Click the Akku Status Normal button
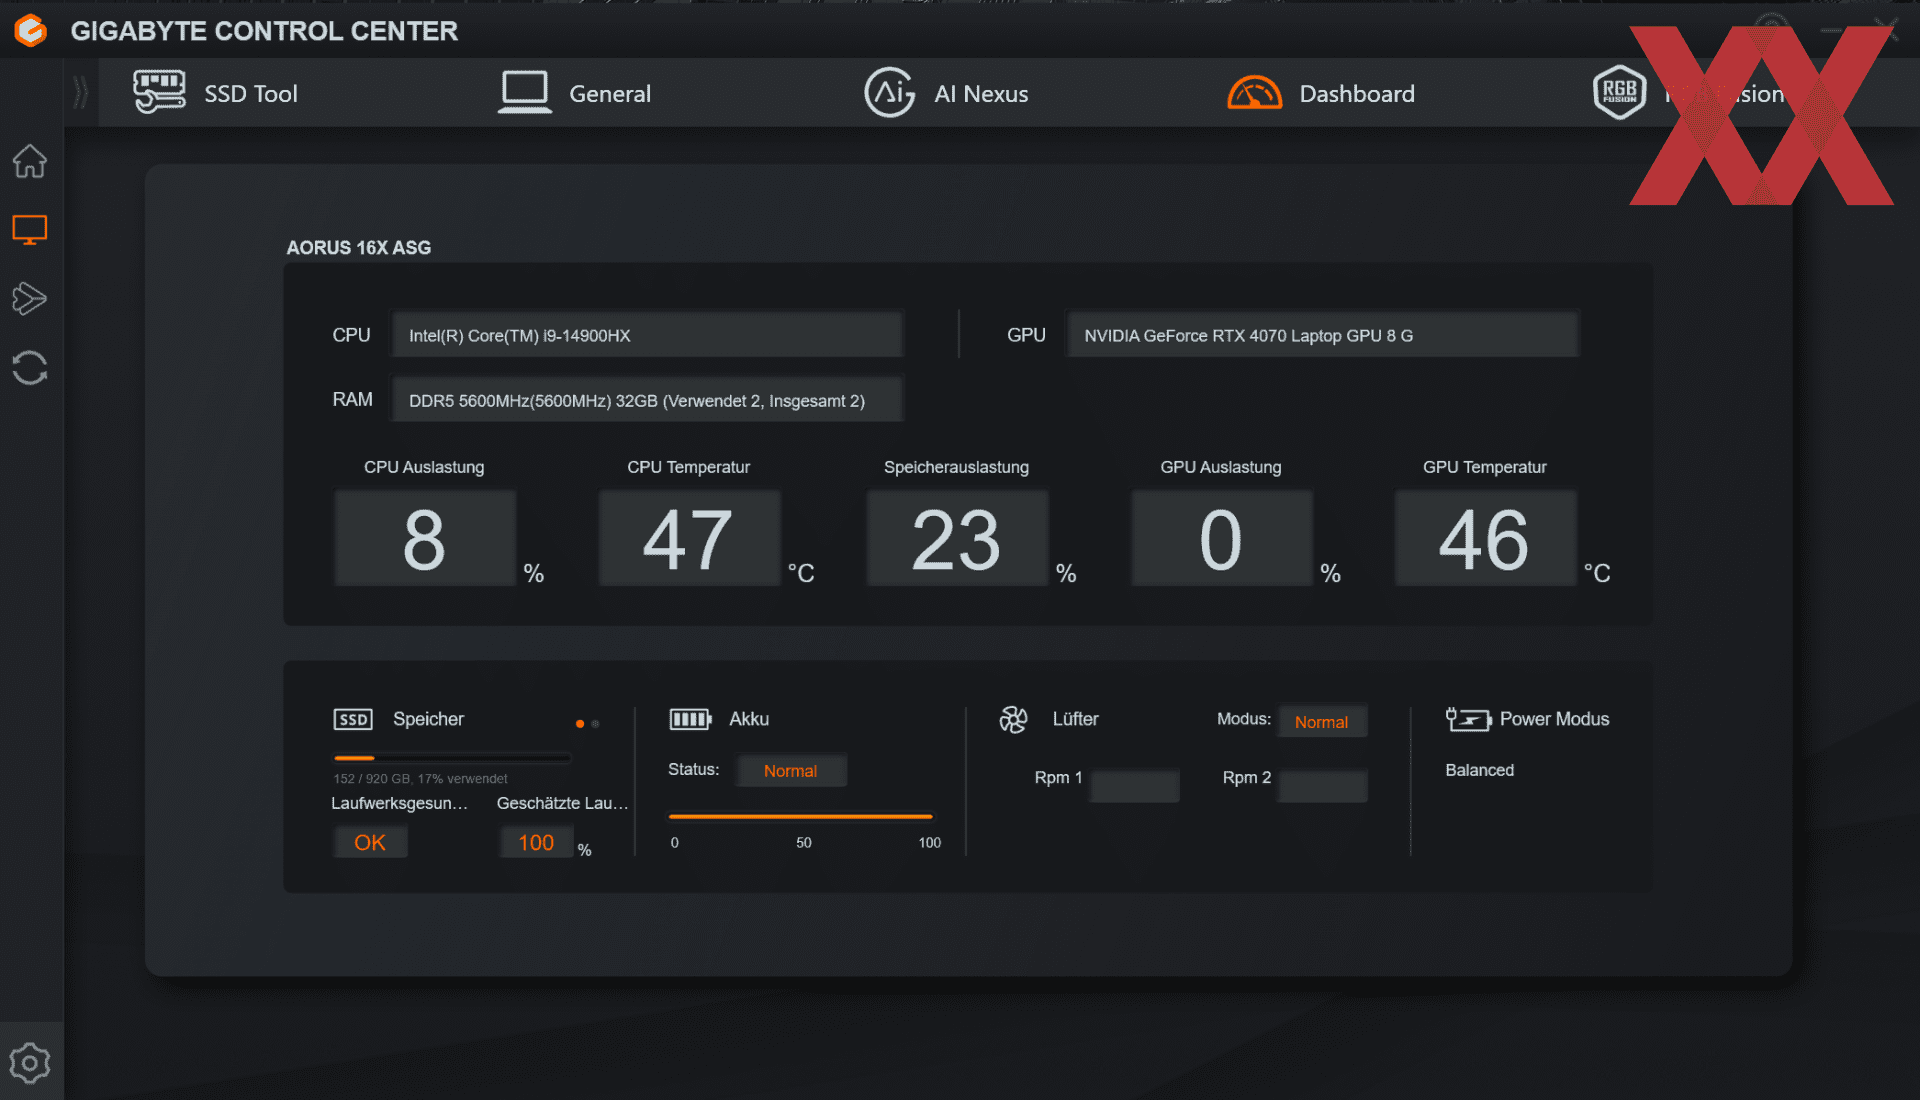The width and height of the screenshot is (1920, 1100). (x=790, y=770)
